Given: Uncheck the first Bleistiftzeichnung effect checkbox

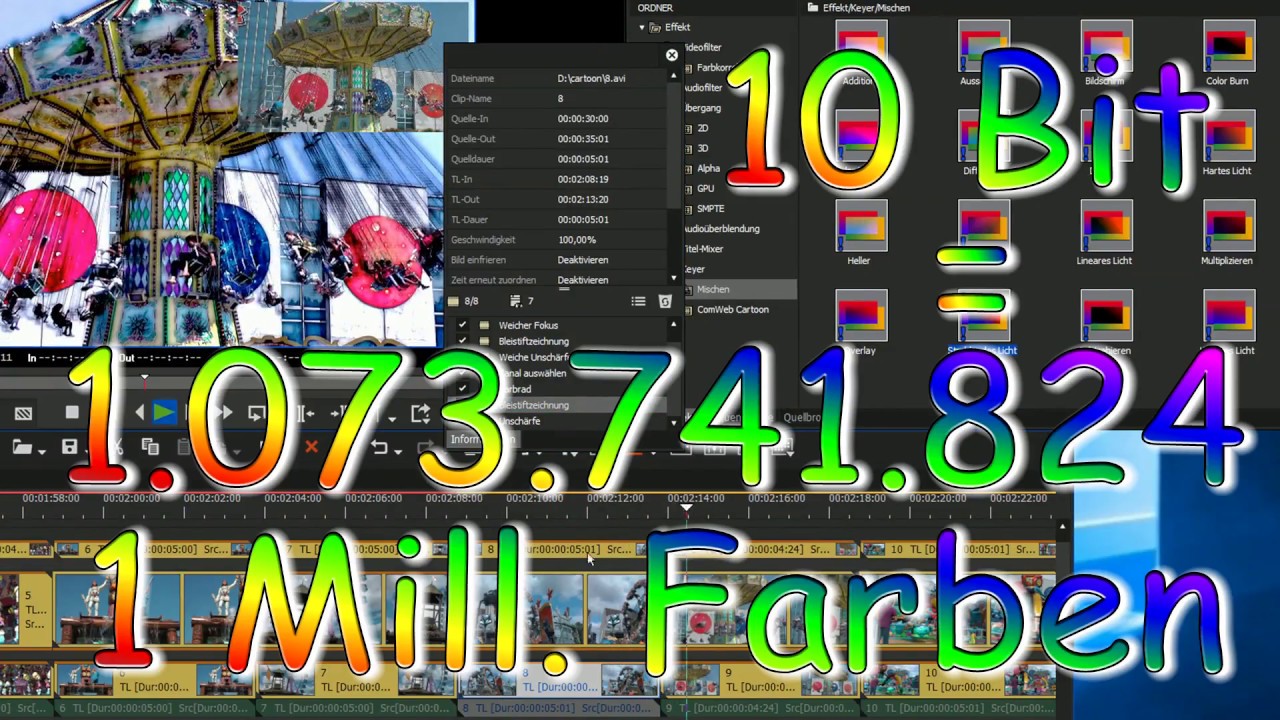Looking at the screenshot, I should coord(462,341).
